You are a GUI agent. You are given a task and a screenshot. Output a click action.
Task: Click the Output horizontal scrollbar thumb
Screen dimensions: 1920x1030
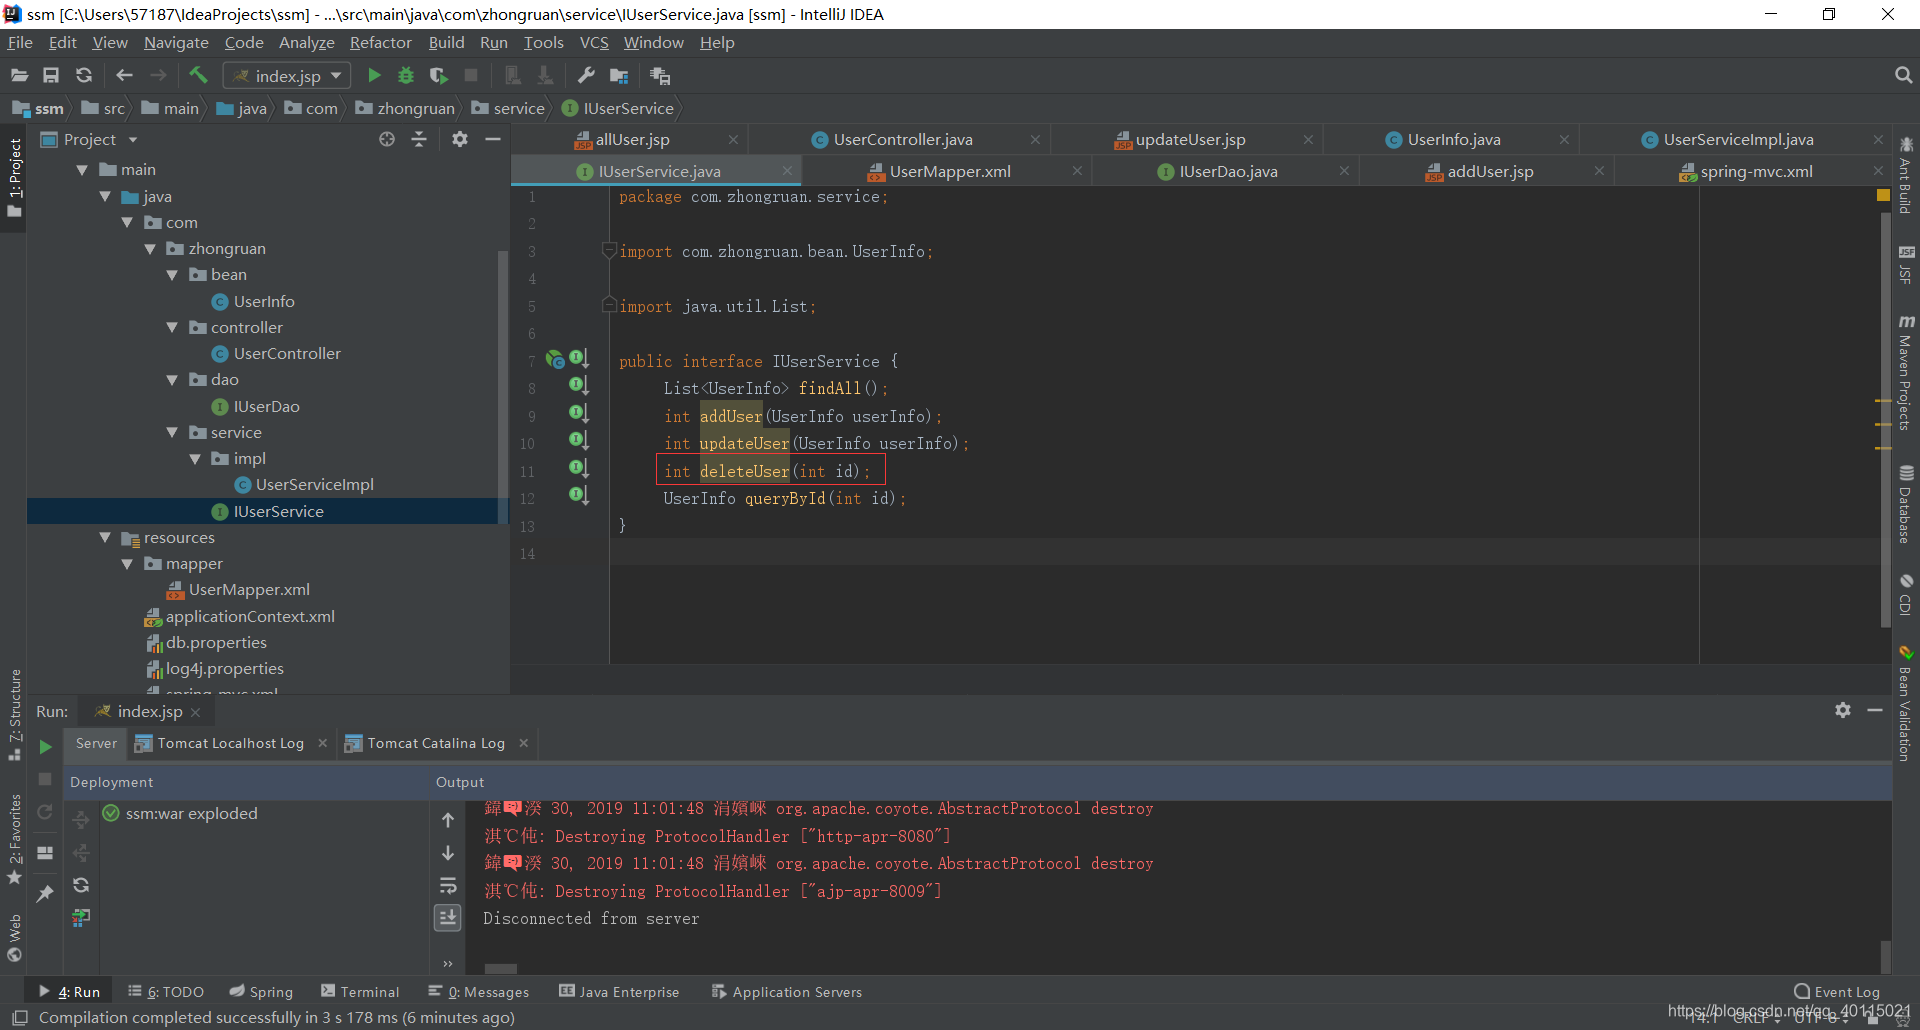(500, 969)
